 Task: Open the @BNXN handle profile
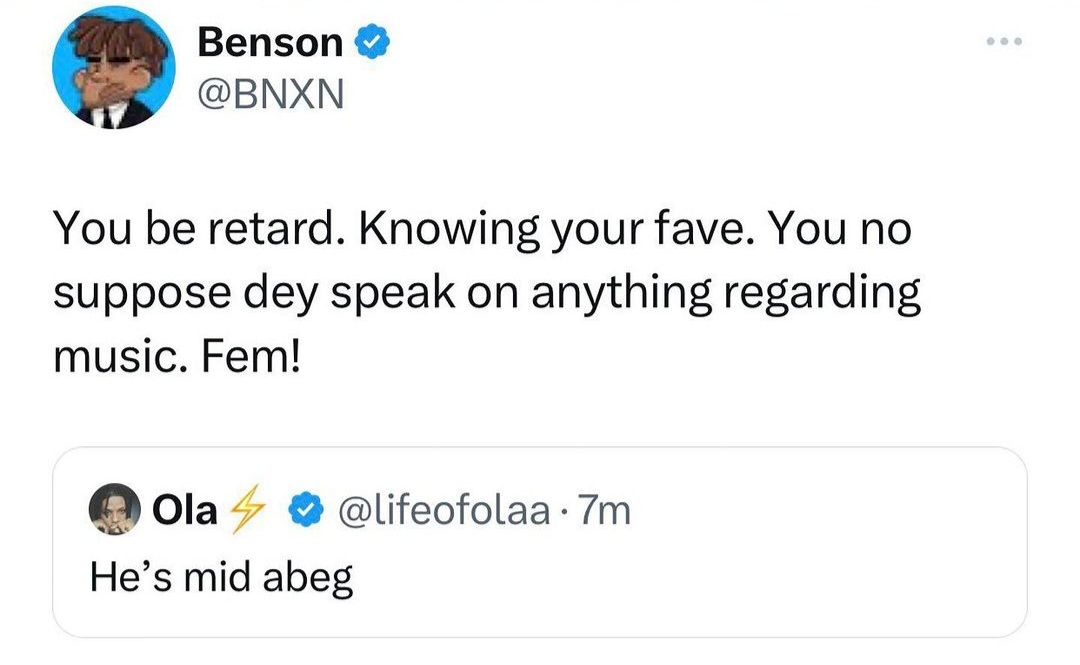click(x=270, y=96)
